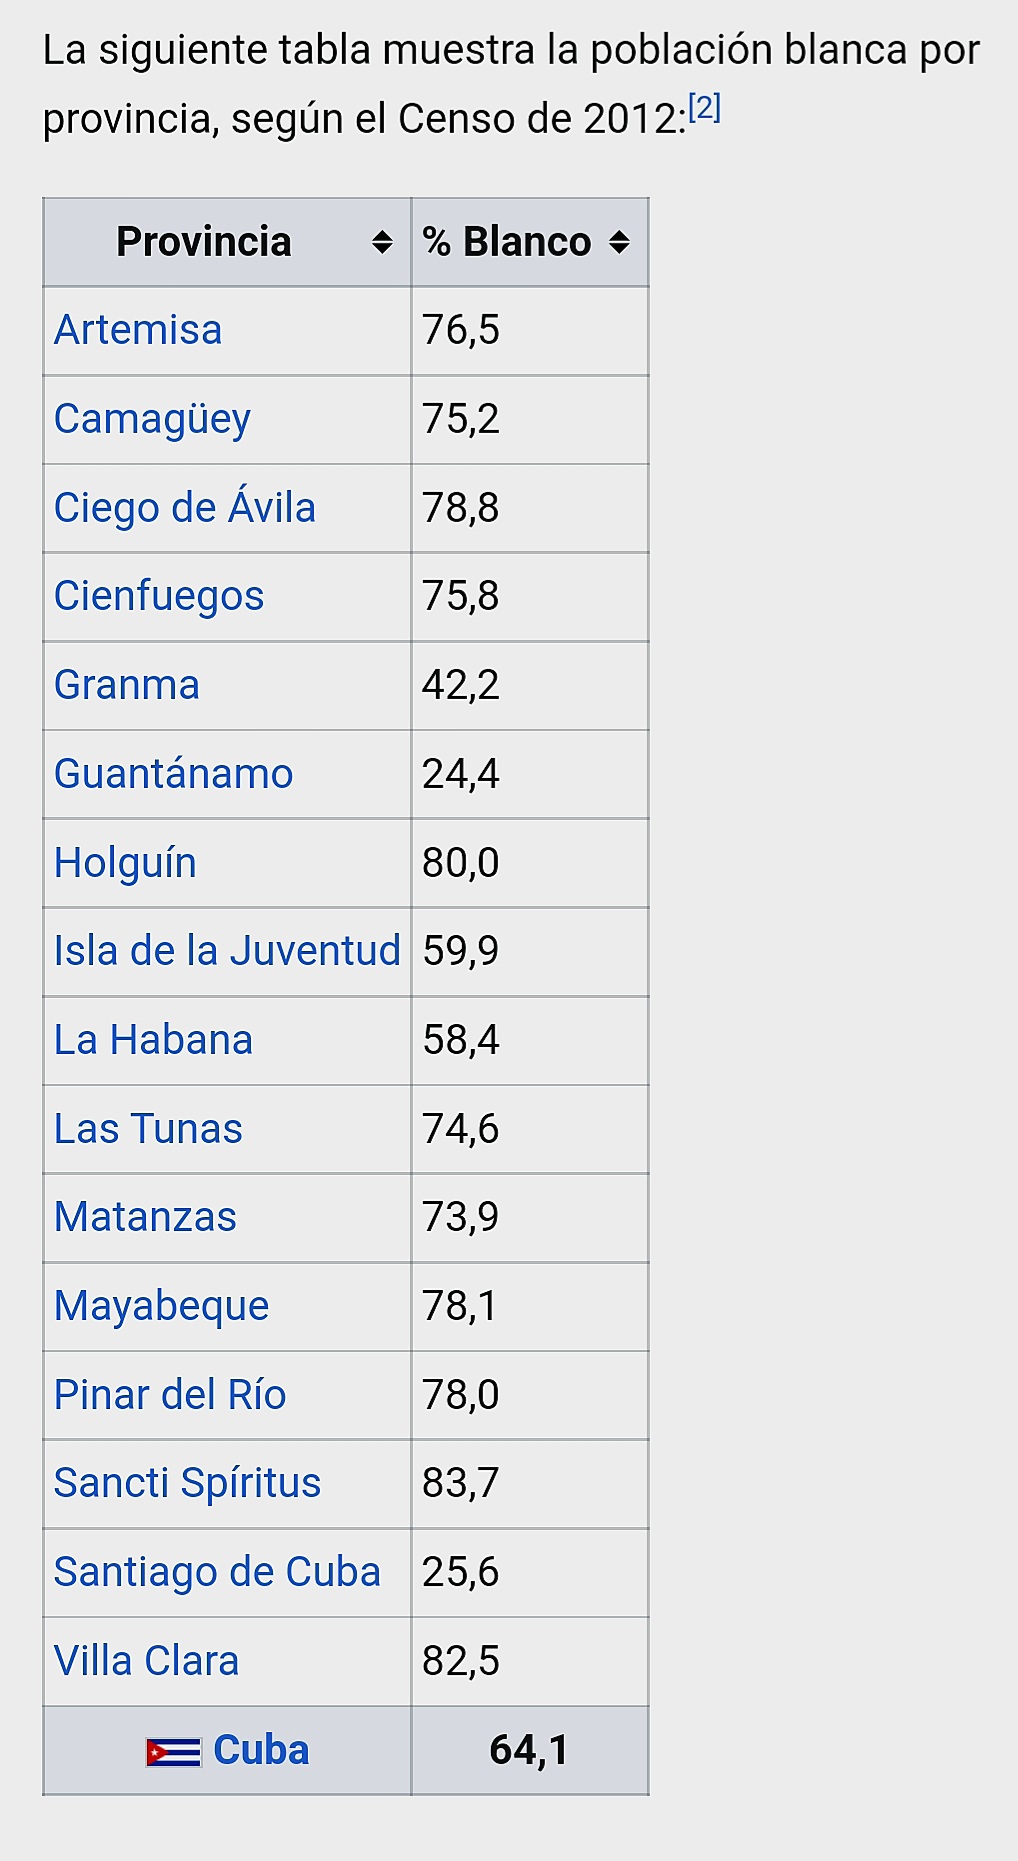Visit Isla de la Juventud page
Viewport: 1018px width, 1861px height.
click(227, 951)
